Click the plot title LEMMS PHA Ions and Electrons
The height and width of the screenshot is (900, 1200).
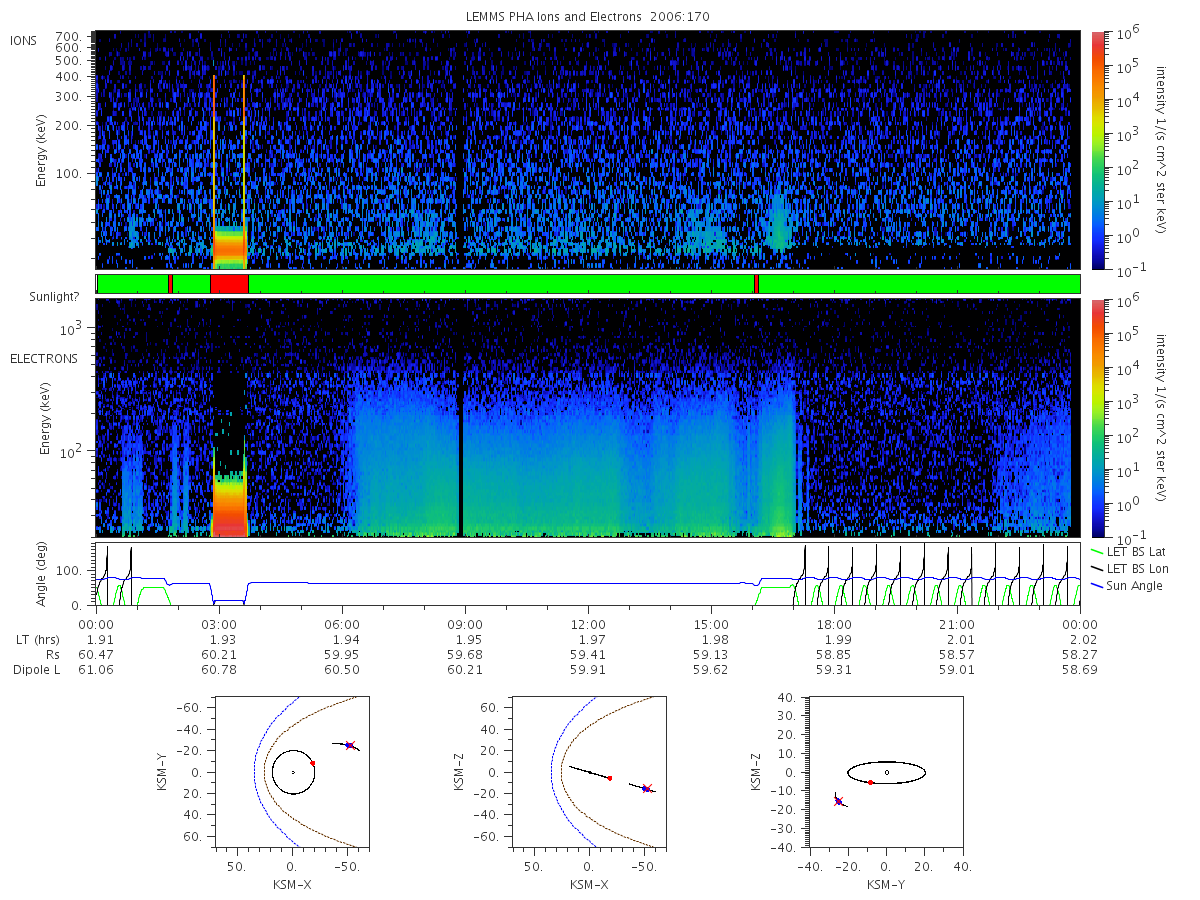tap(588, 16)
